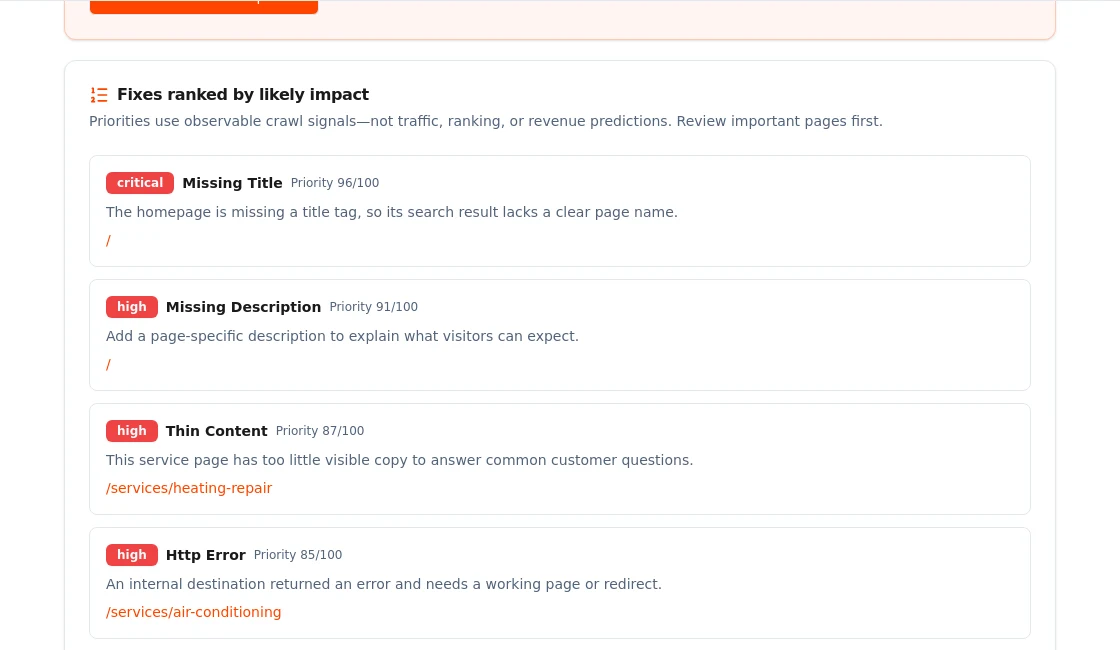Click the Priority 91/100 score
Screen dimensions: 1120x650
coord(374,307)
